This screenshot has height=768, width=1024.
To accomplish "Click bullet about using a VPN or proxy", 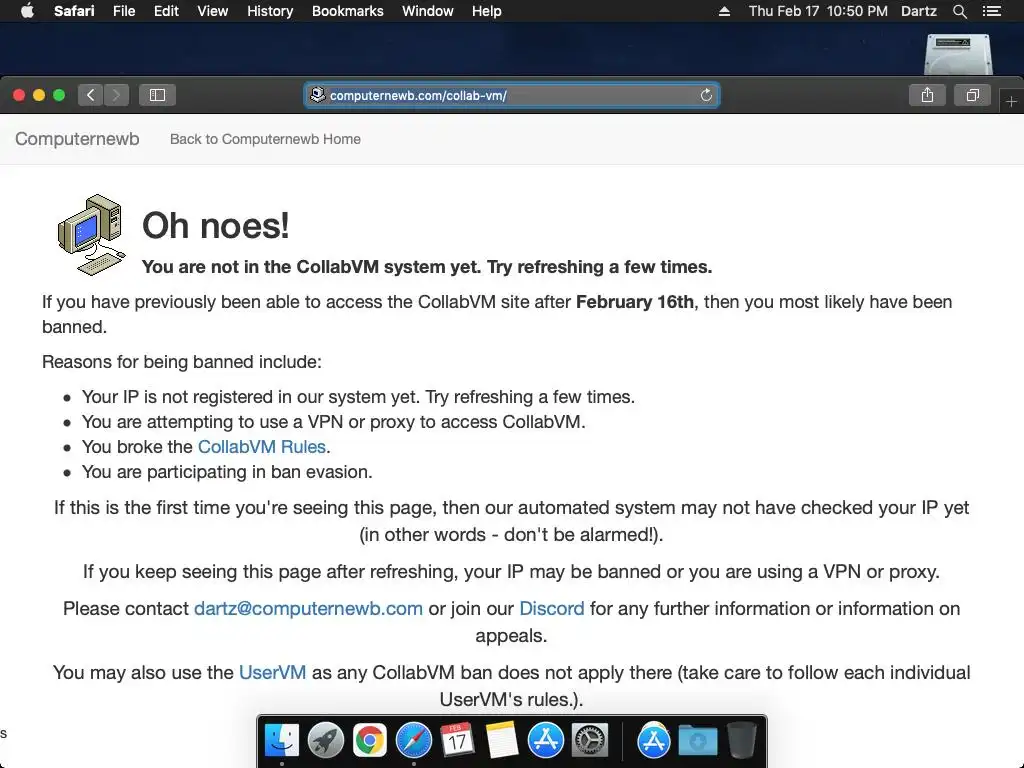I will [333, 422].
